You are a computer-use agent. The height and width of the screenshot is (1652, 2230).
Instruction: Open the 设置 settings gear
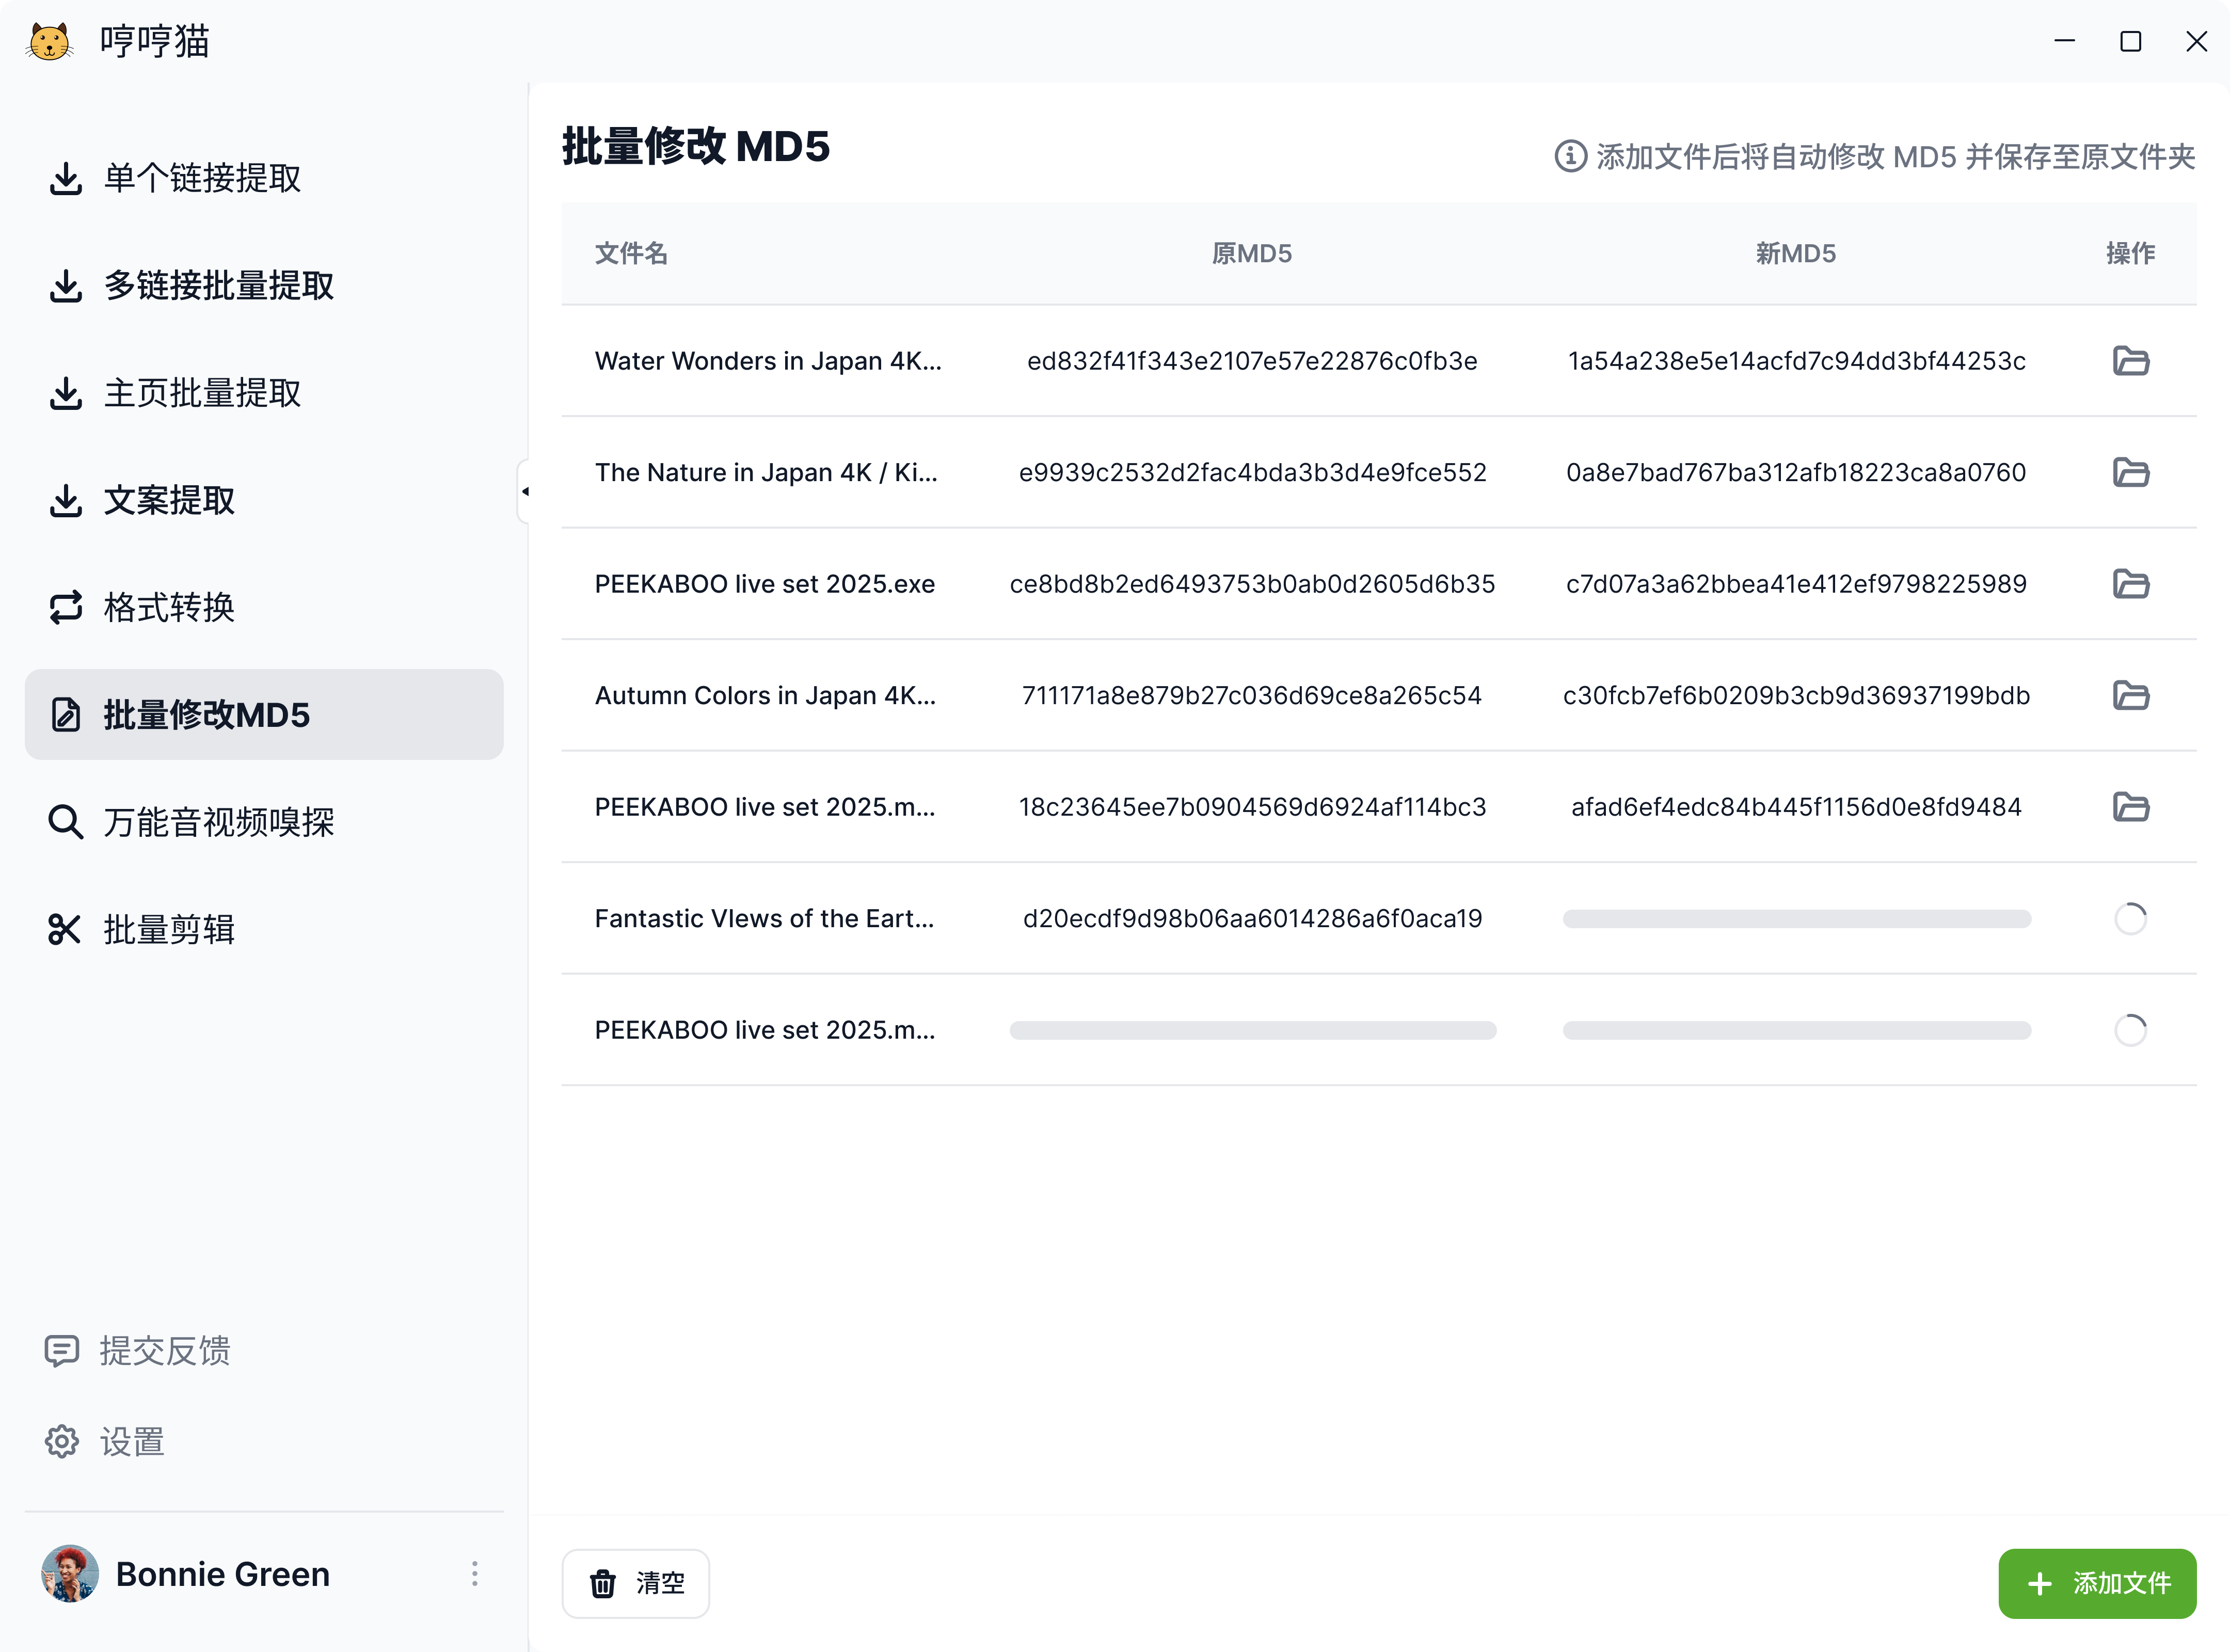click(61, 1441)
